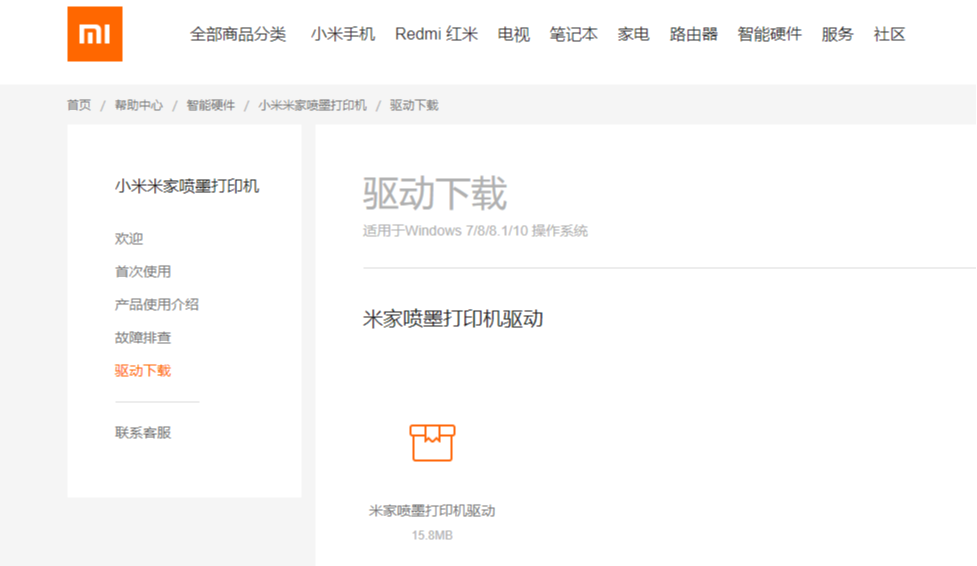Open 路由器 navigation item

[693, 34]
